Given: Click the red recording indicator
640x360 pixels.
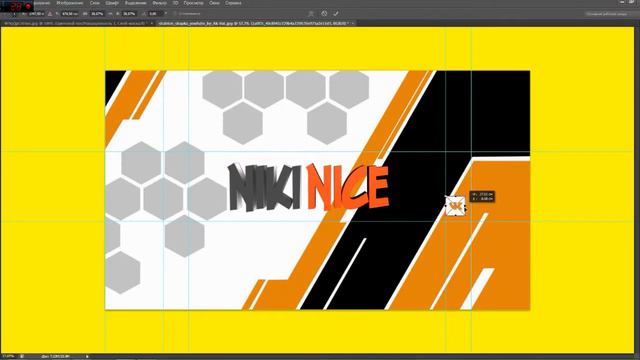Looking at the screenshot, I should click(x=28, y=7).
